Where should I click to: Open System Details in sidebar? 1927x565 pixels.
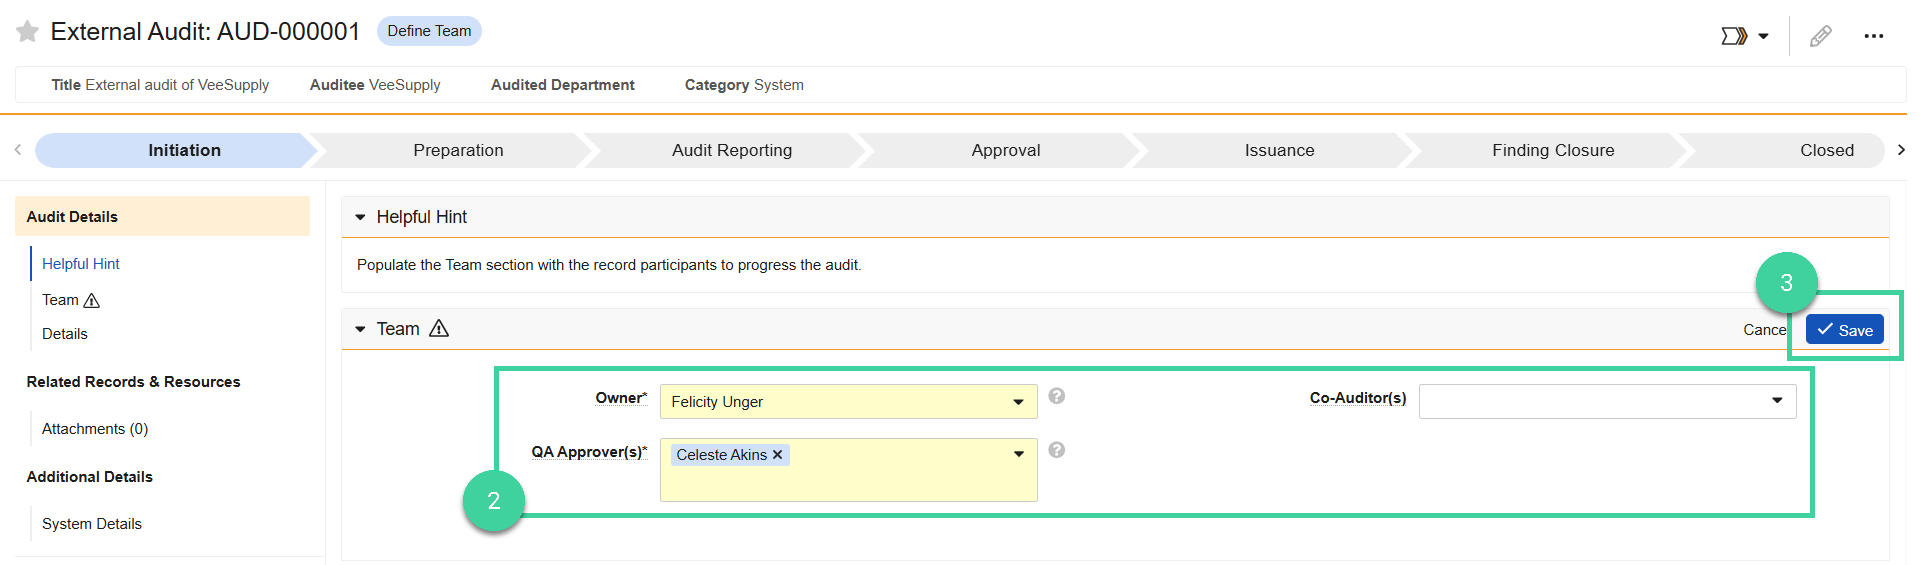(92, 524)
